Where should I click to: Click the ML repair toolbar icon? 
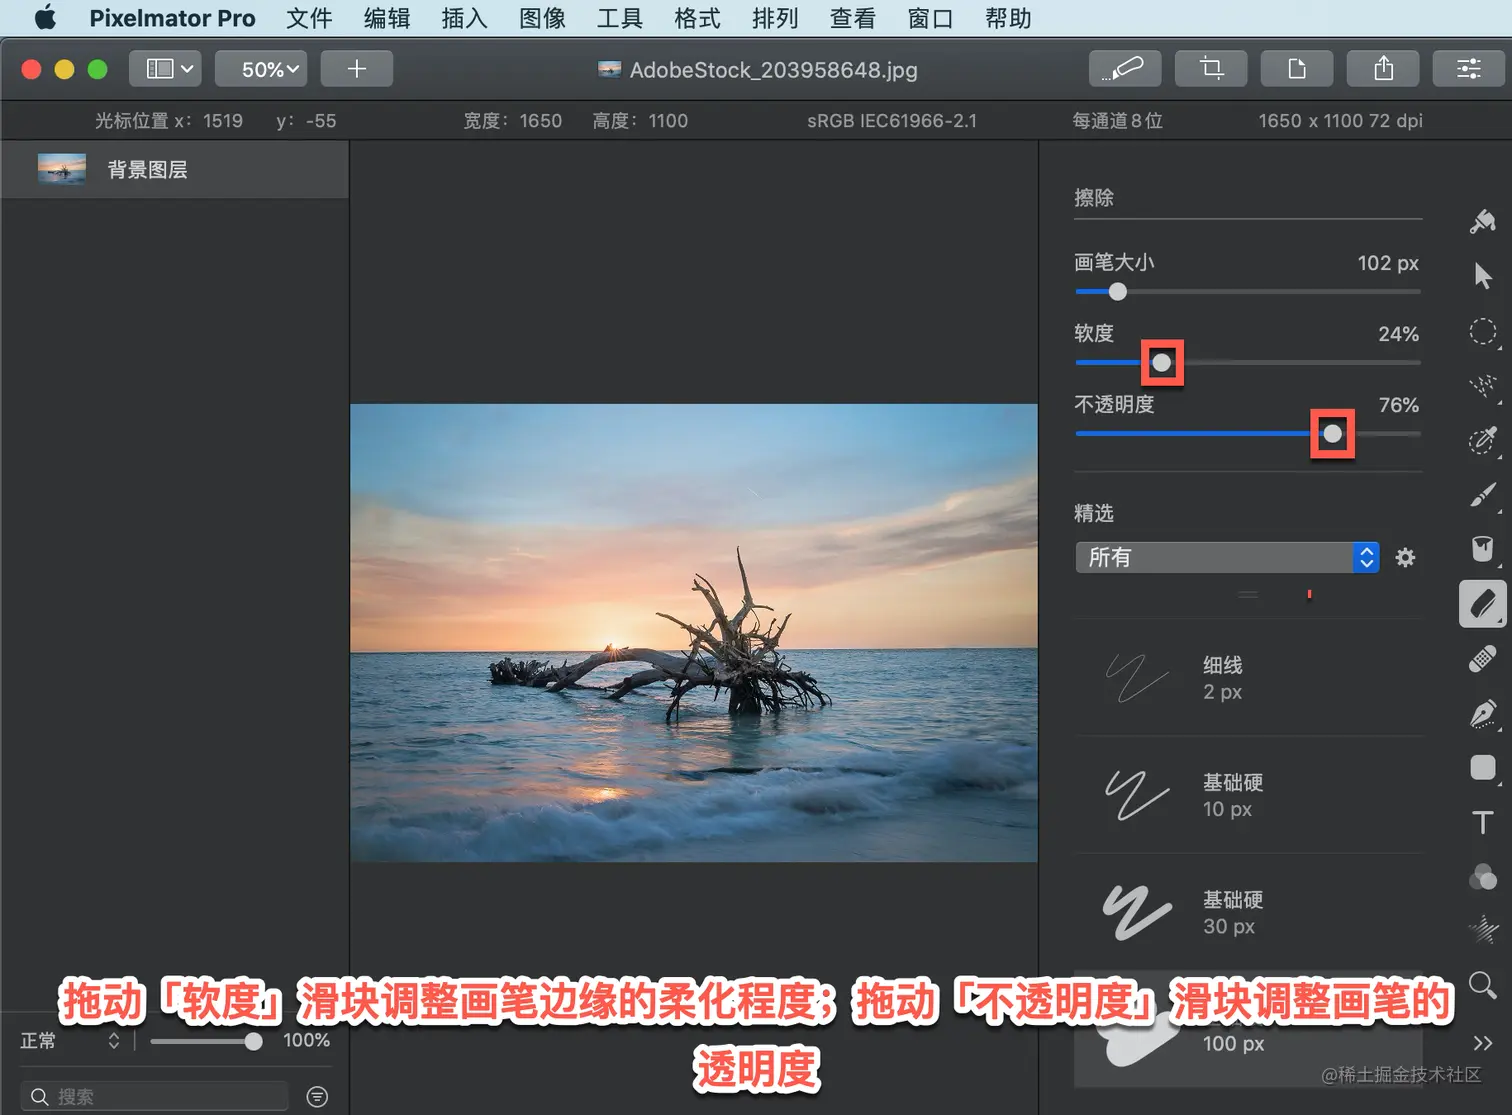(x=1125, y=69)
